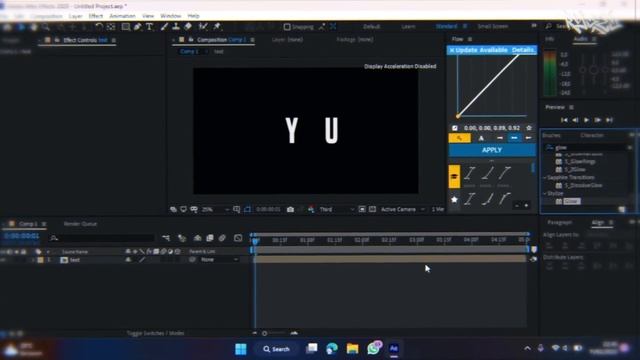Click the snapshot camera icon
Screen dimensions: 640x360
[290, 209]
